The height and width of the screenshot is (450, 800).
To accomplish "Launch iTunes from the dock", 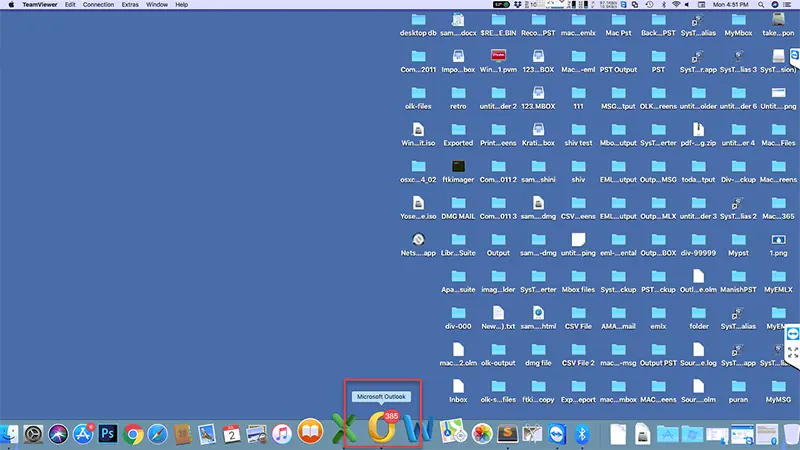I will tap(281, 434).
